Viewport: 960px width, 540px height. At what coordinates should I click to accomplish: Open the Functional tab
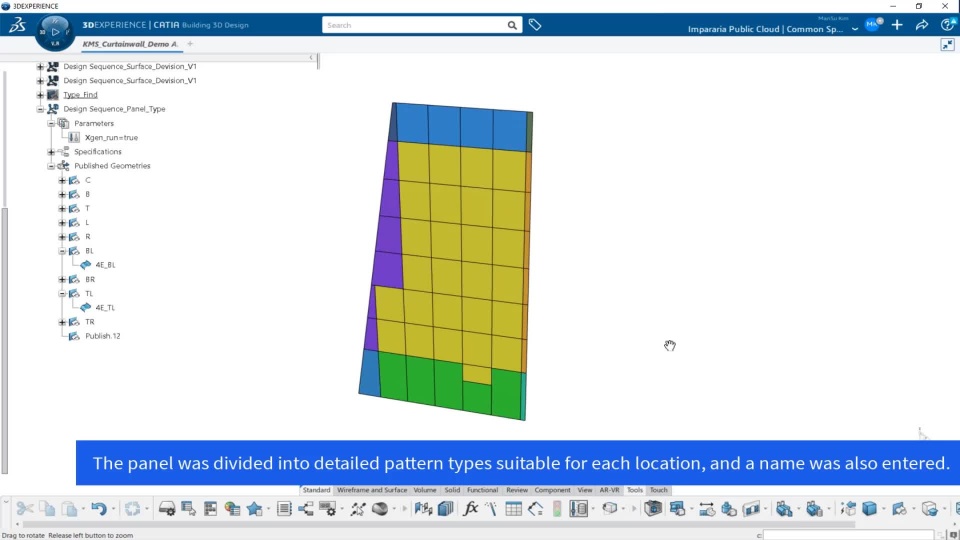click(482, 490)
